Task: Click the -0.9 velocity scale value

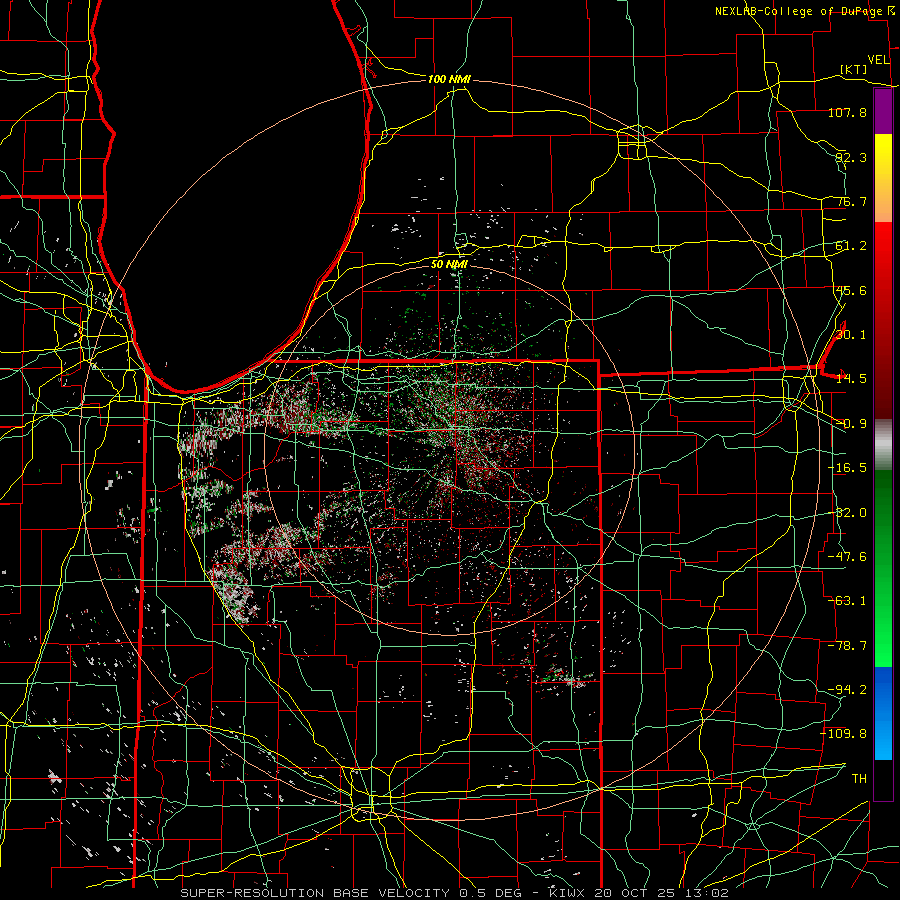Action: tap(851, 424)
